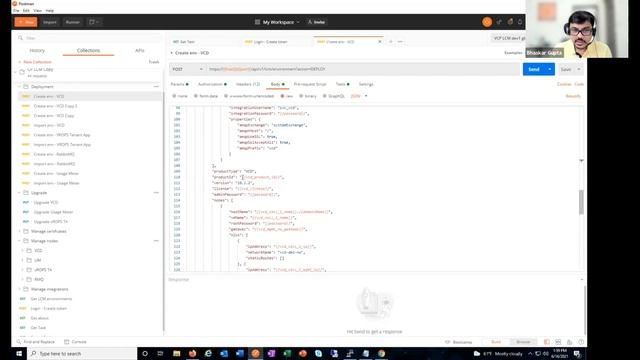Open more actions for Manage nodes folder

click(x=156, y=241)
